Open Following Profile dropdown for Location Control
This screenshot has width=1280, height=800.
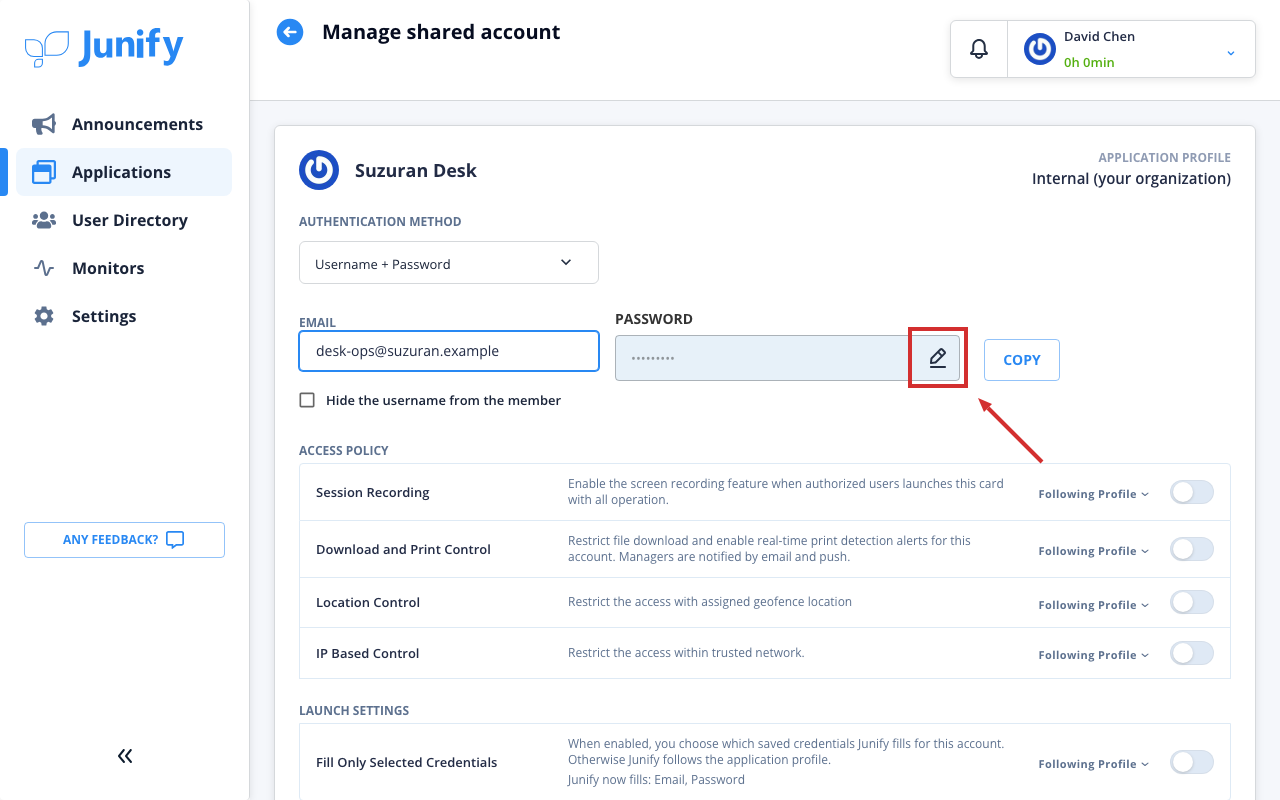point(1094,605)
